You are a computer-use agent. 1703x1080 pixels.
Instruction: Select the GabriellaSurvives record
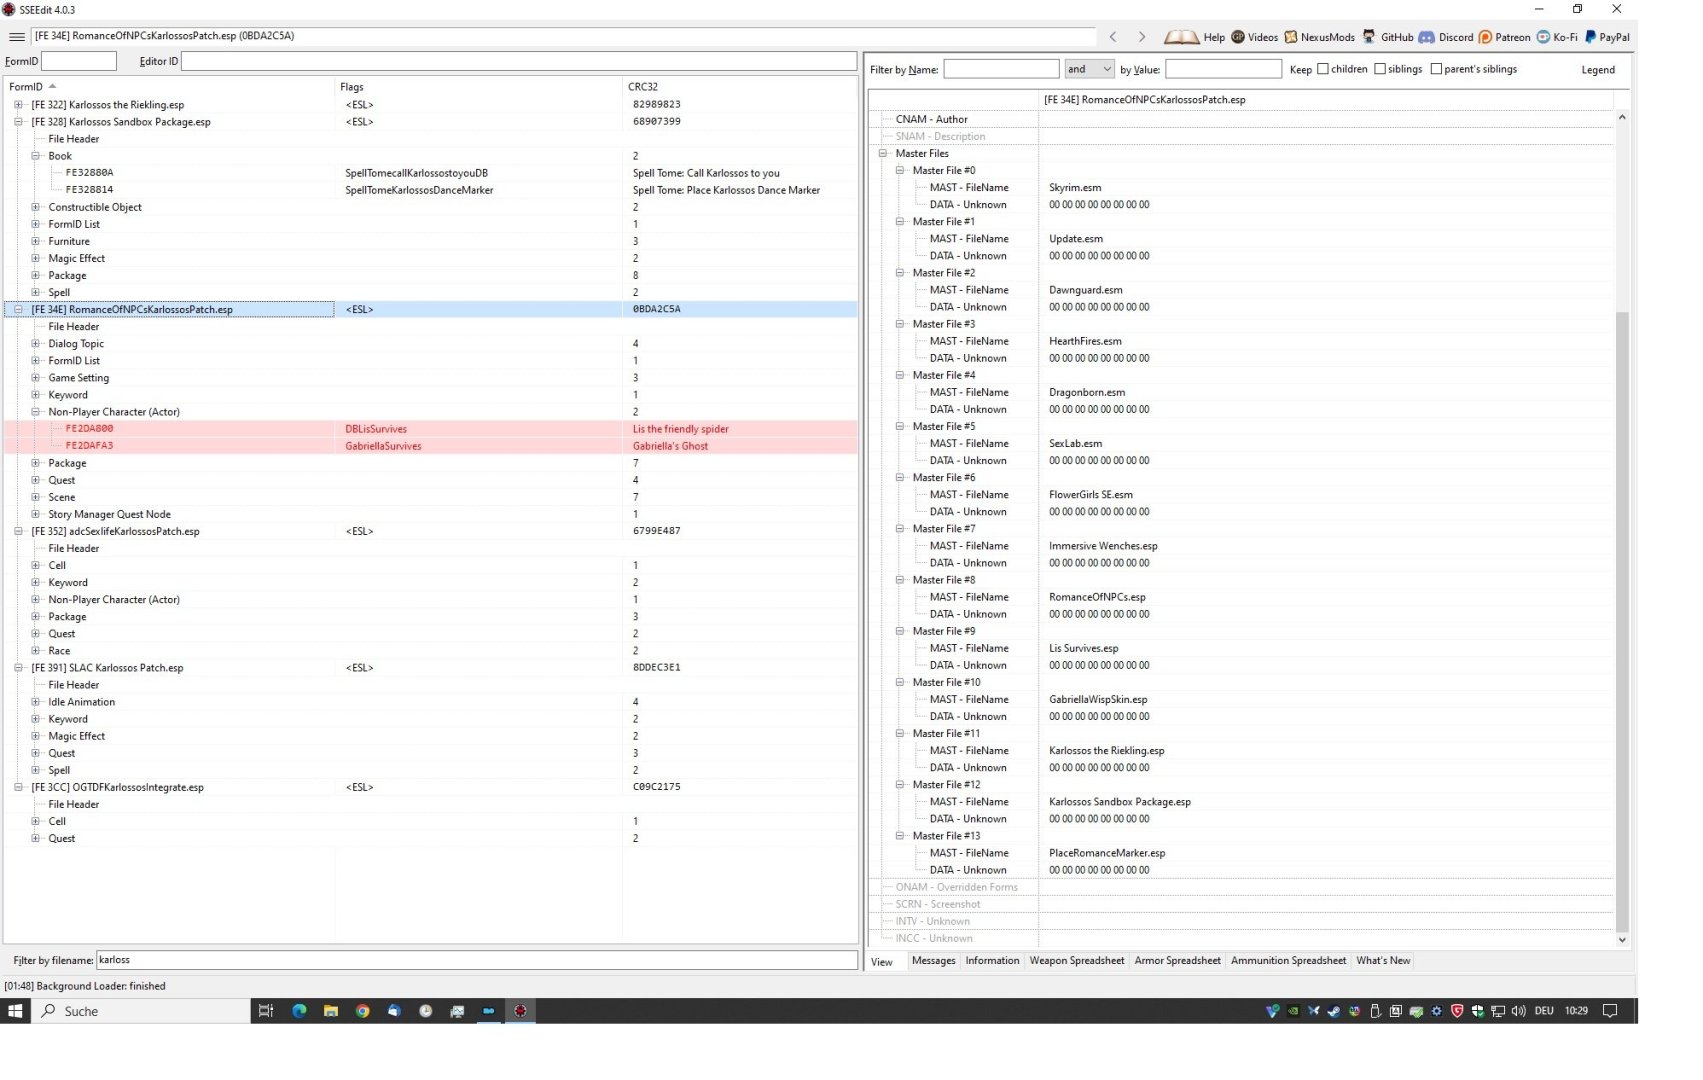click(x=430, y=446)
